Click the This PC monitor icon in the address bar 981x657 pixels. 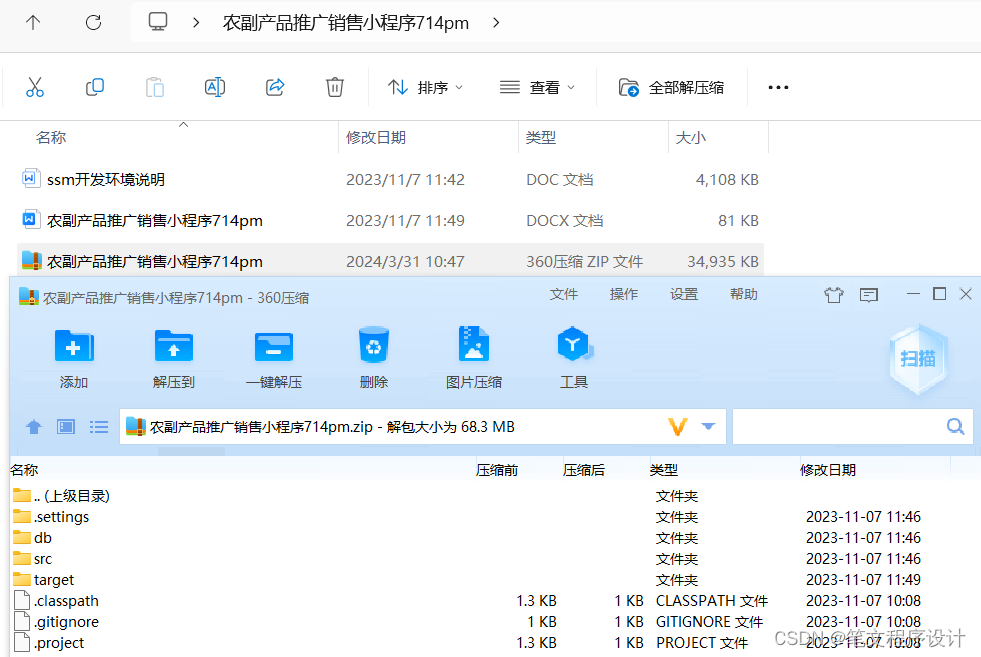coord(158,22)
